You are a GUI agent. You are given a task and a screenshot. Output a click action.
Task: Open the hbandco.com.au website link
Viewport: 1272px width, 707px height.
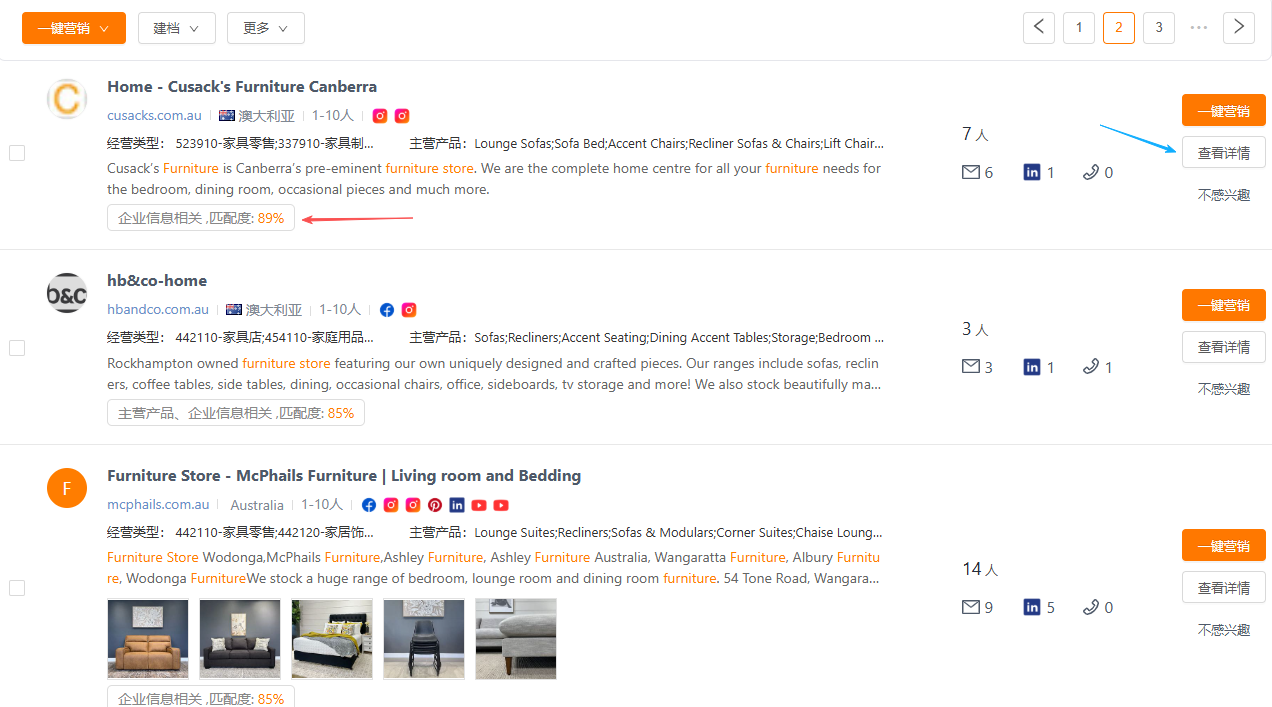158,310
